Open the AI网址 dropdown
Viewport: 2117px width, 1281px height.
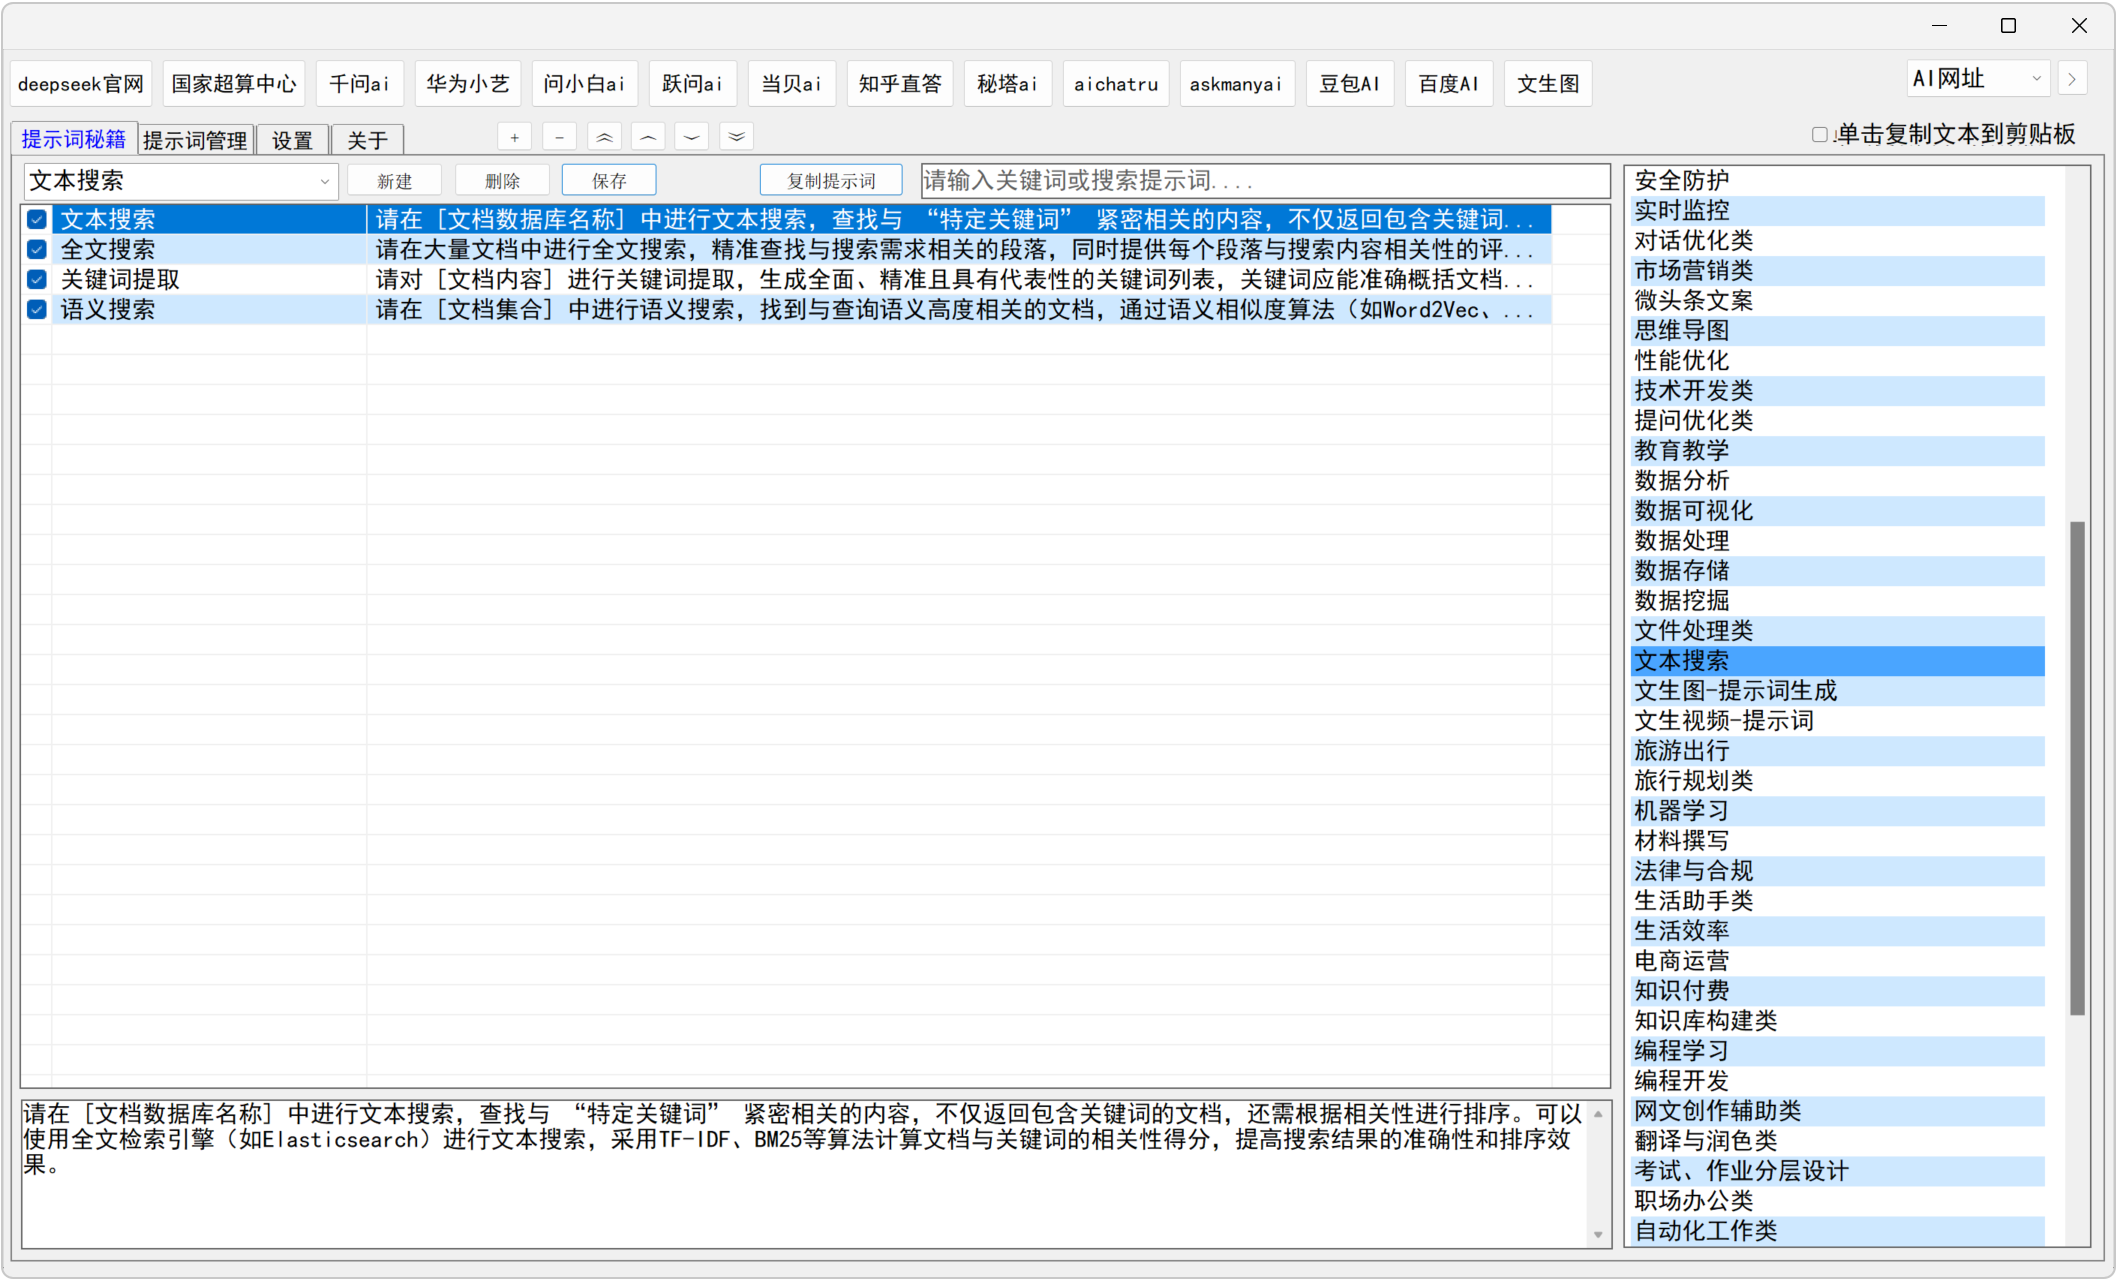[1978, 79]
